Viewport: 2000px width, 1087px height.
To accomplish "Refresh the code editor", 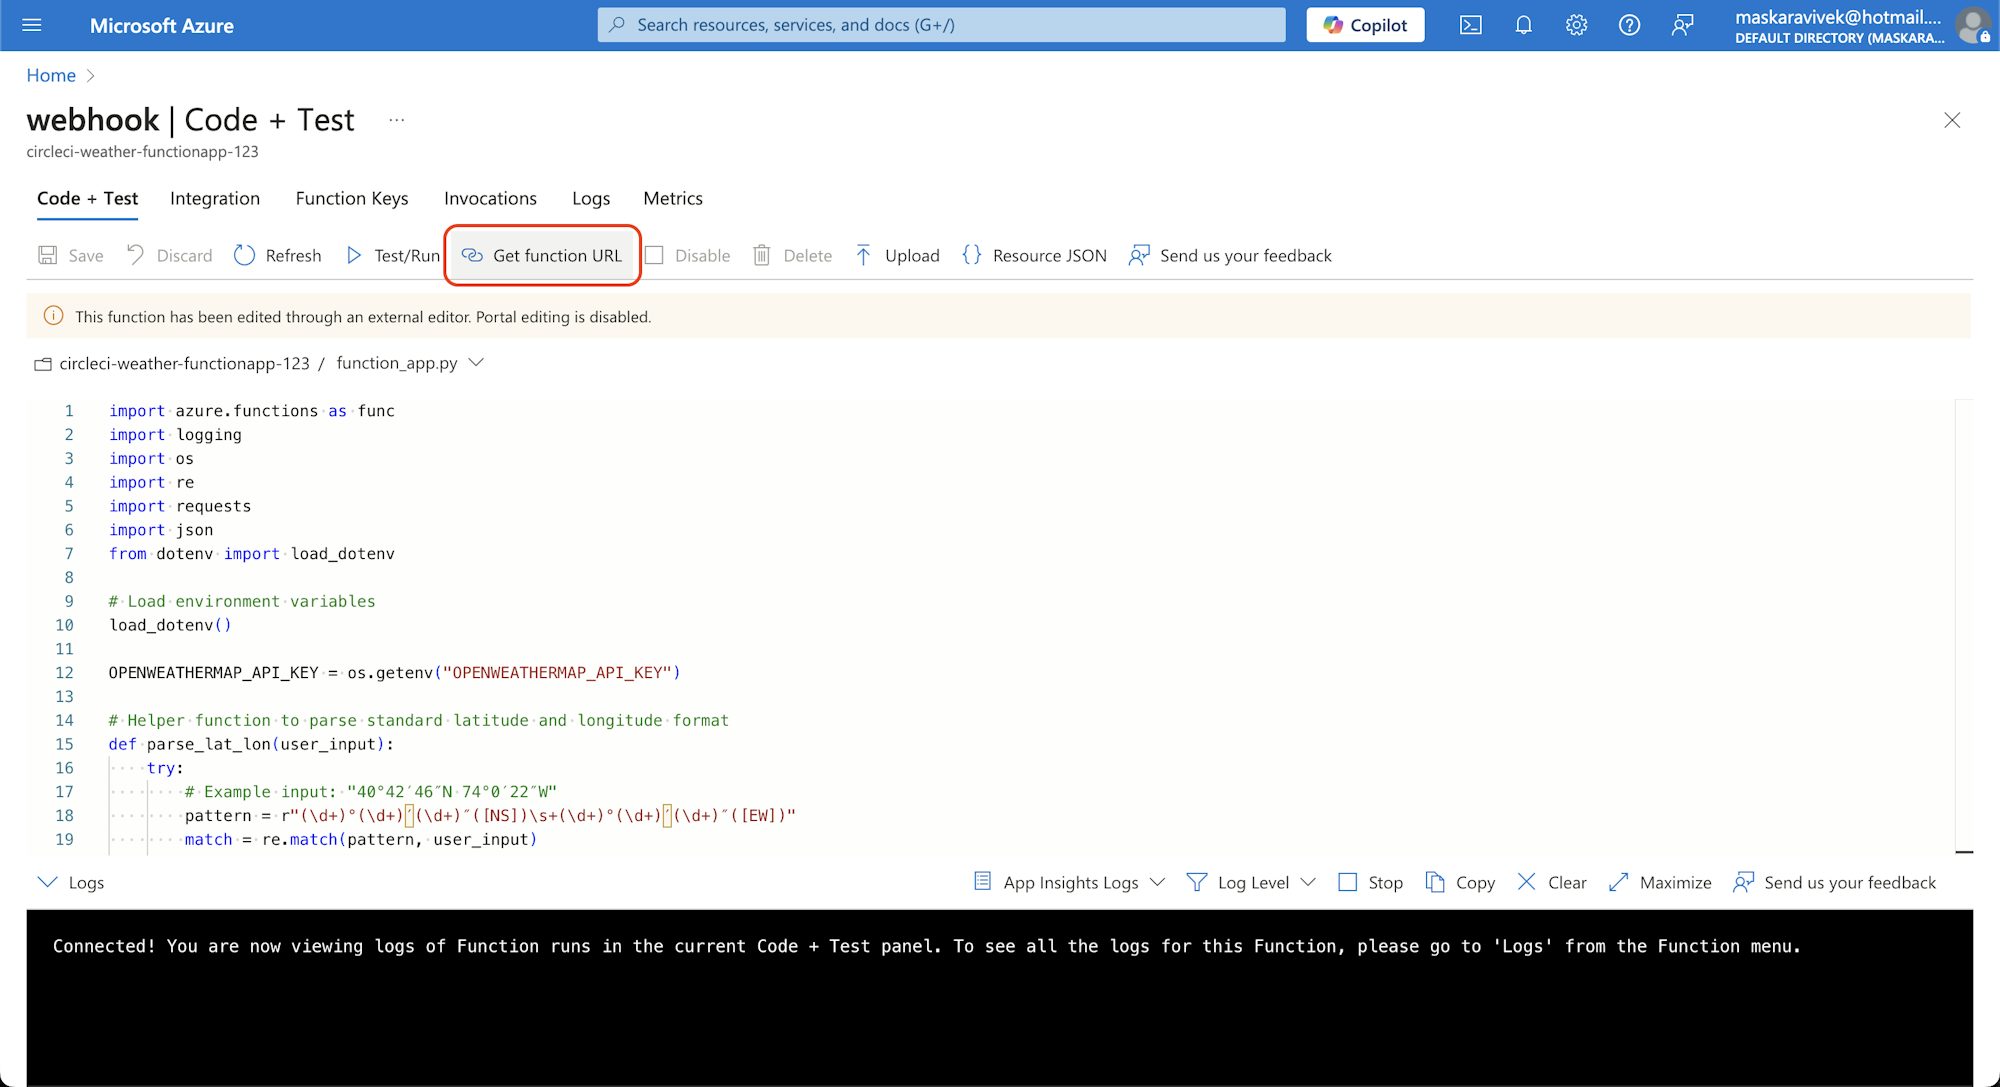I will (x=277, y=255).
